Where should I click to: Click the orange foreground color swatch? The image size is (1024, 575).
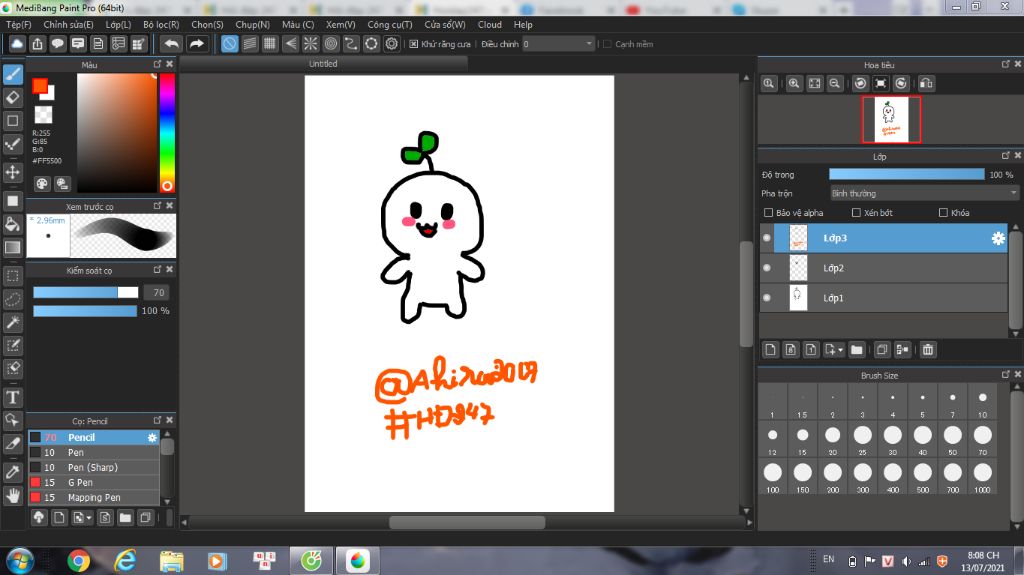(40, 86)
